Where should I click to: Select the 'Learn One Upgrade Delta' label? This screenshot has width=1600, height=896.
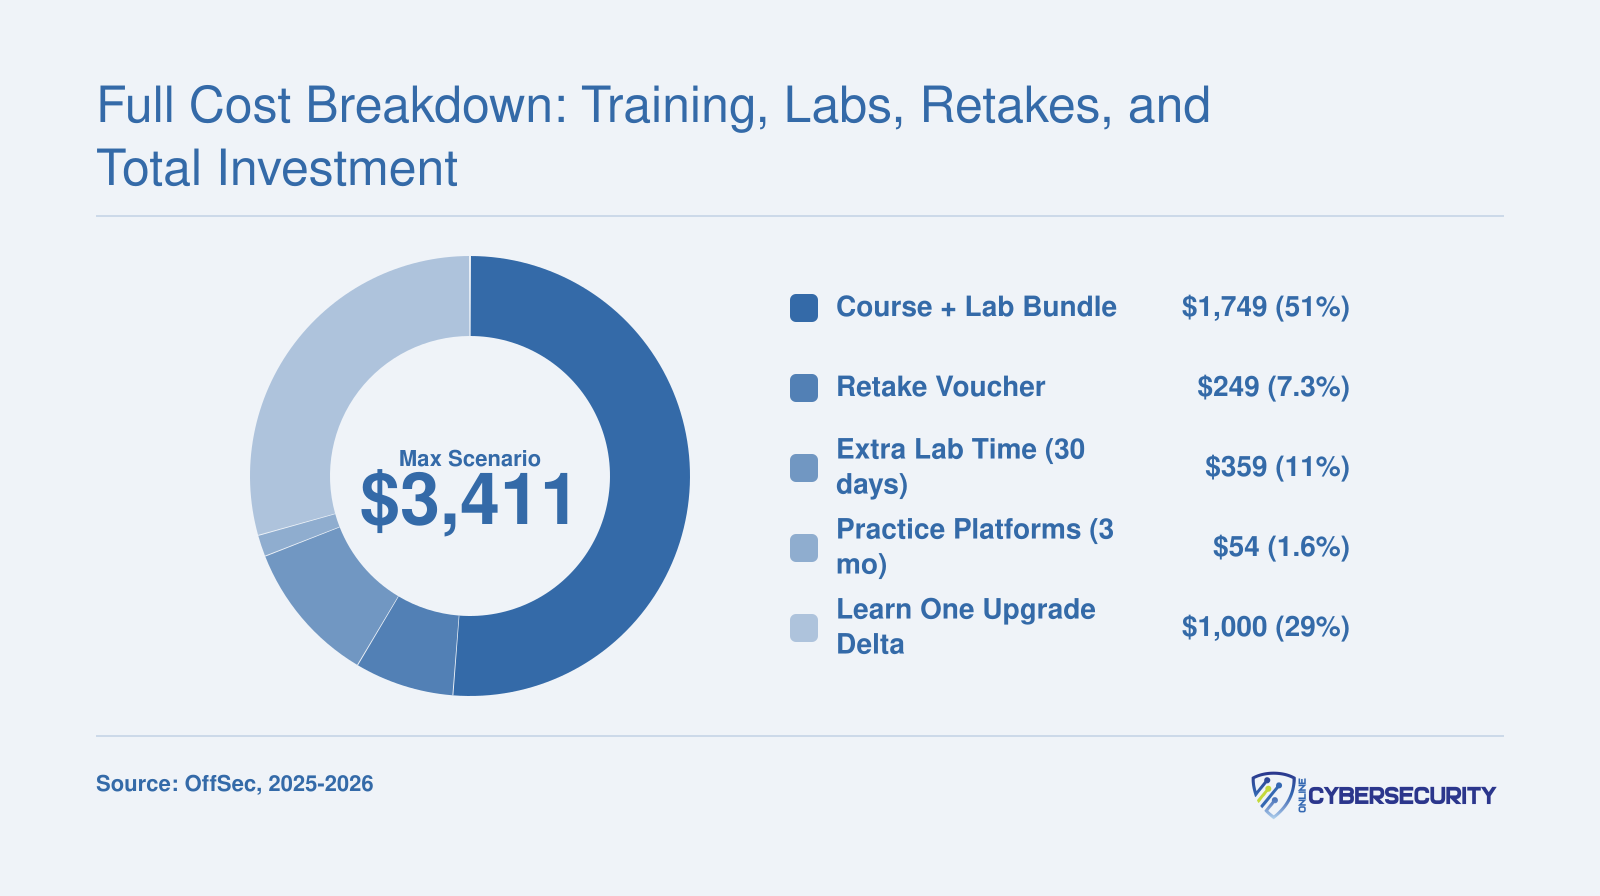point(966,627)
